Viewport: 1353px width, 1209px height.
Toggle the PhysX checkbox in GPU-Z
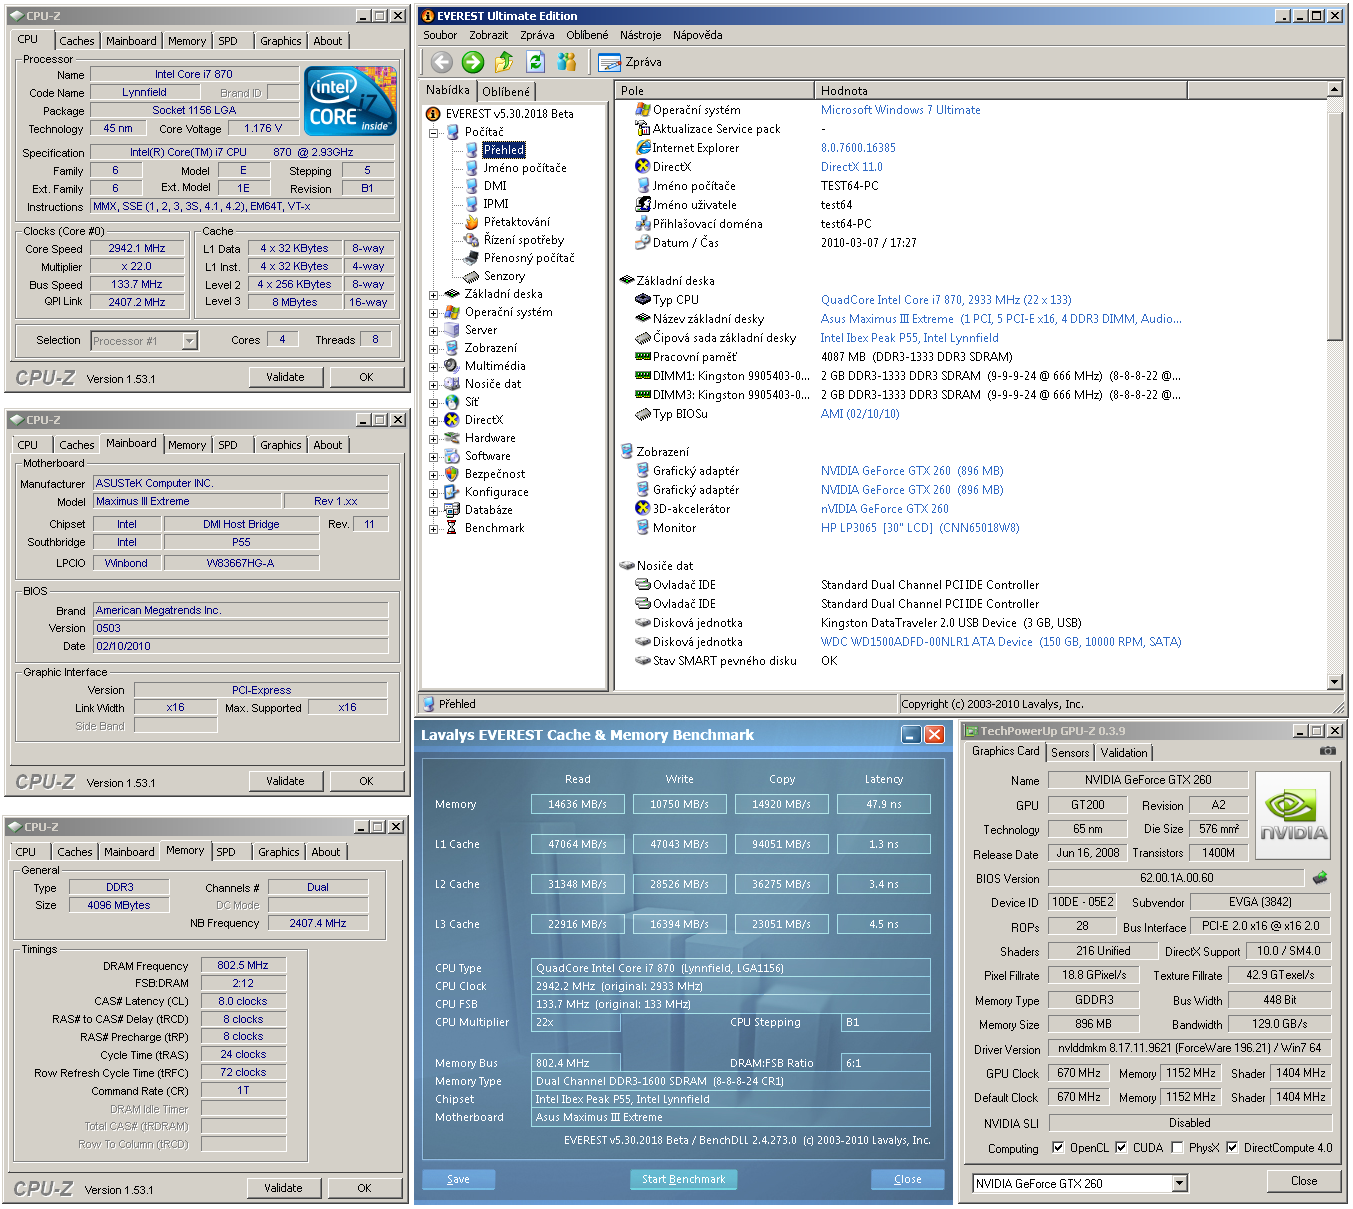(x=1177, y=1148)
